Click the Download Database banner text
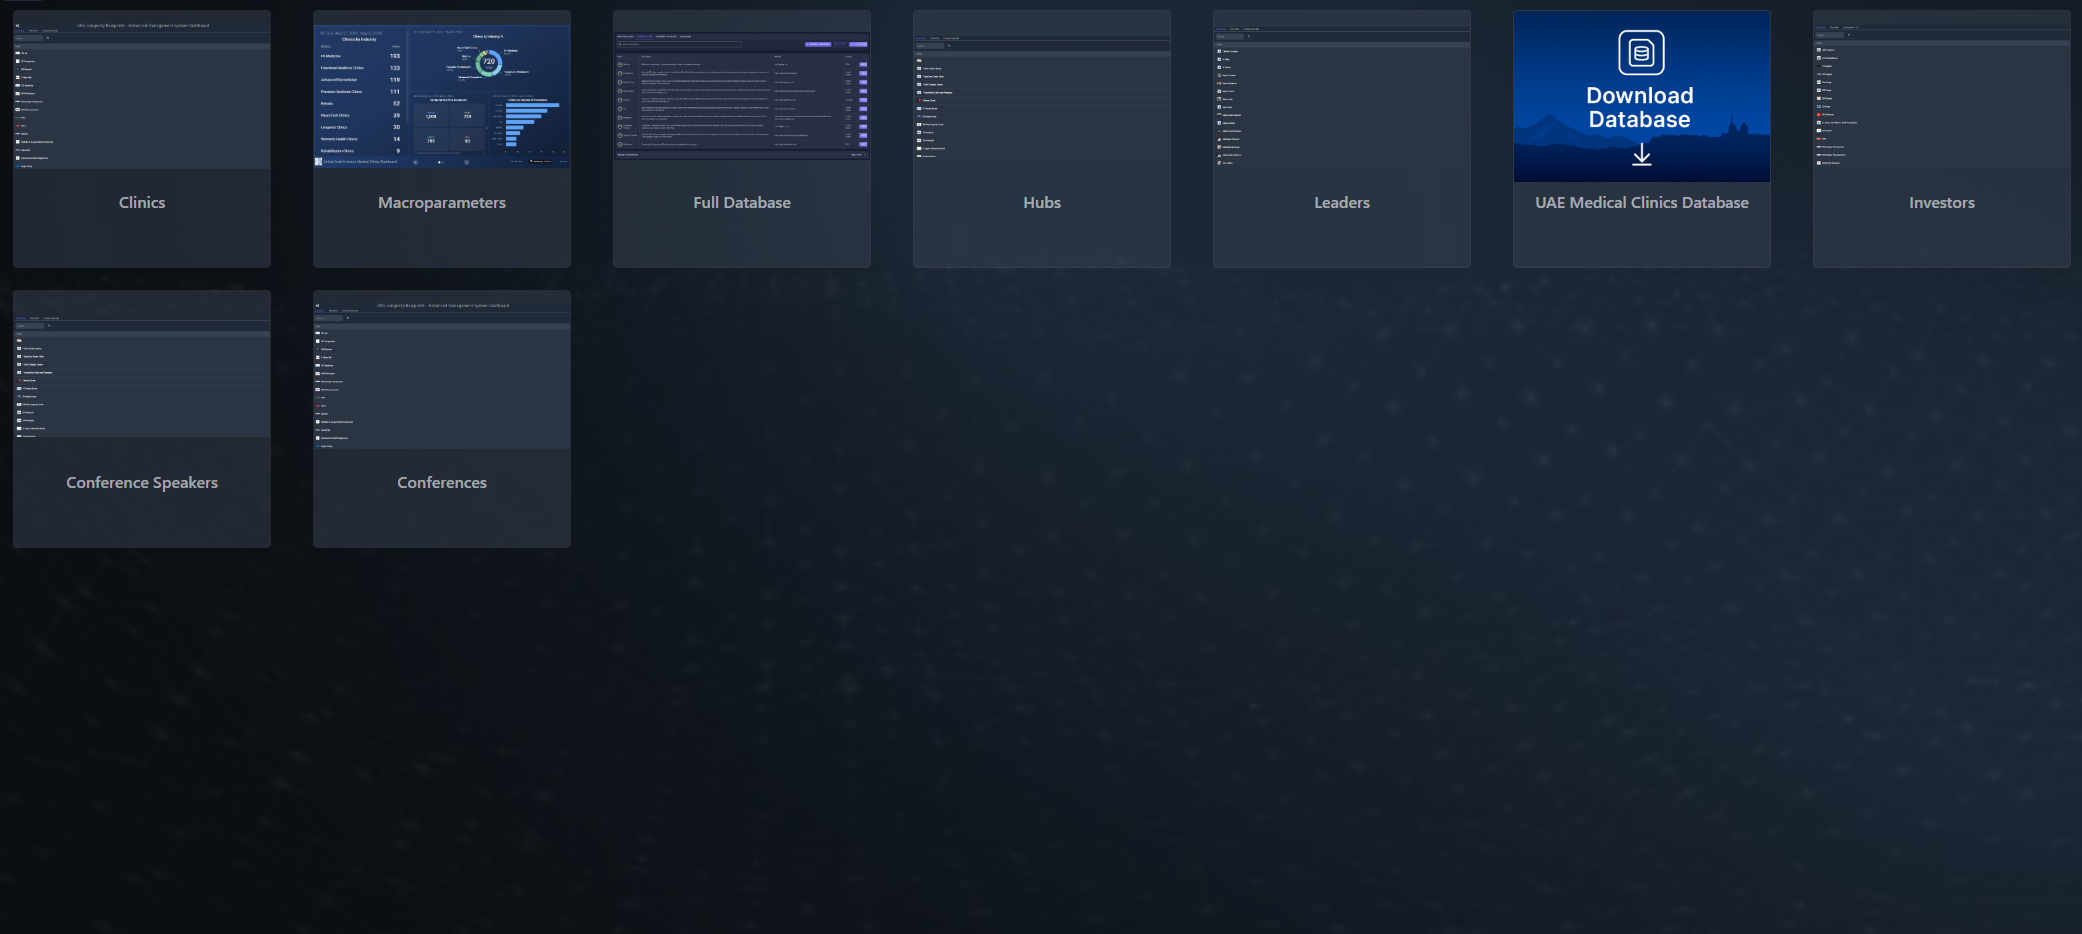The height and width of the screenshot is (934, 2082). (1640, 108)
